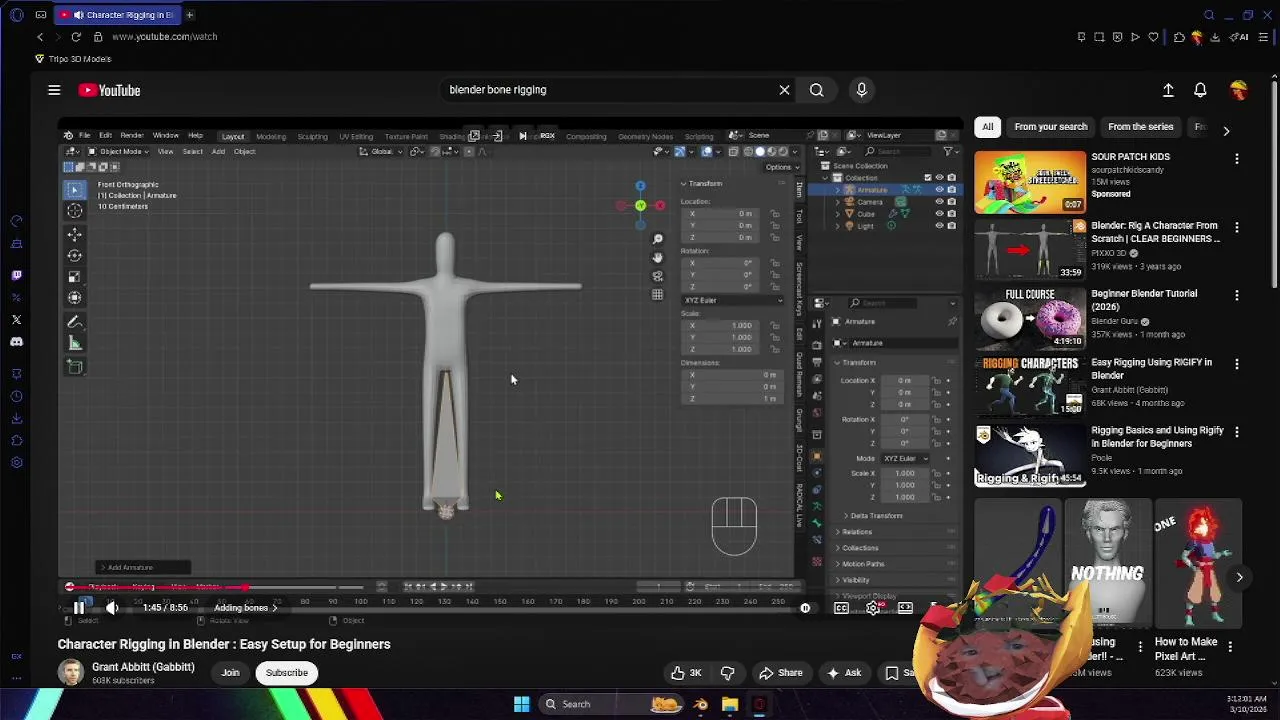Click the Join button
1280x720 pixels.
coord(231,673)
